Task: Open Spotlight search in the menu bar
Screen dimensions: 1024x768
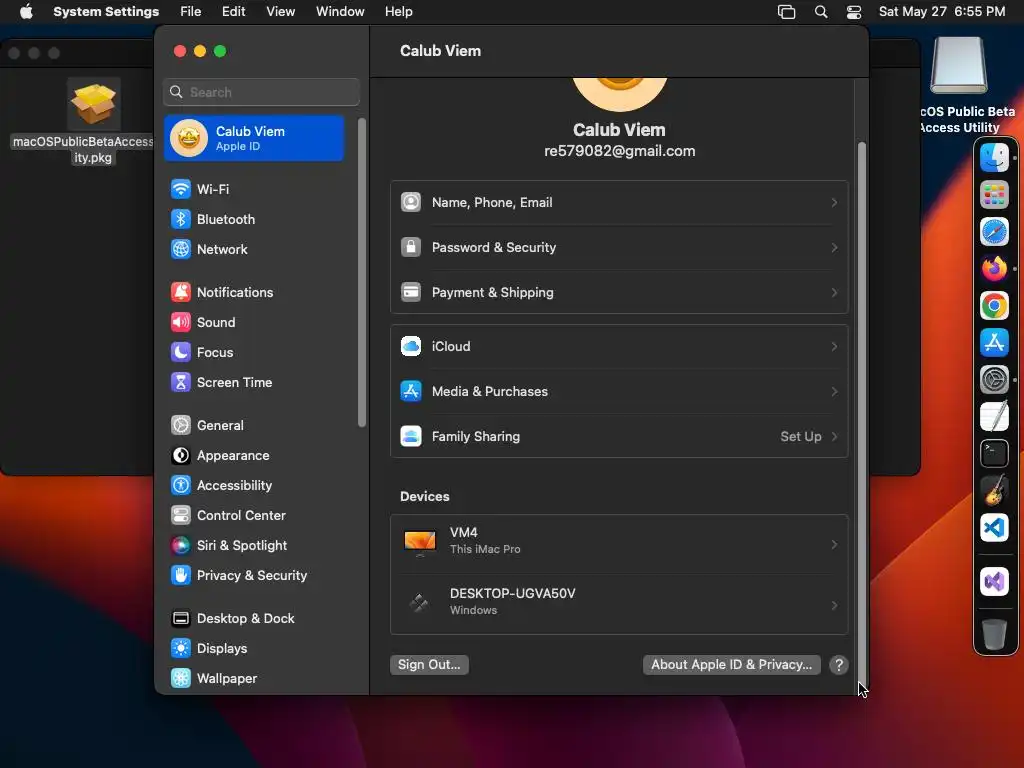Action: 821,12
